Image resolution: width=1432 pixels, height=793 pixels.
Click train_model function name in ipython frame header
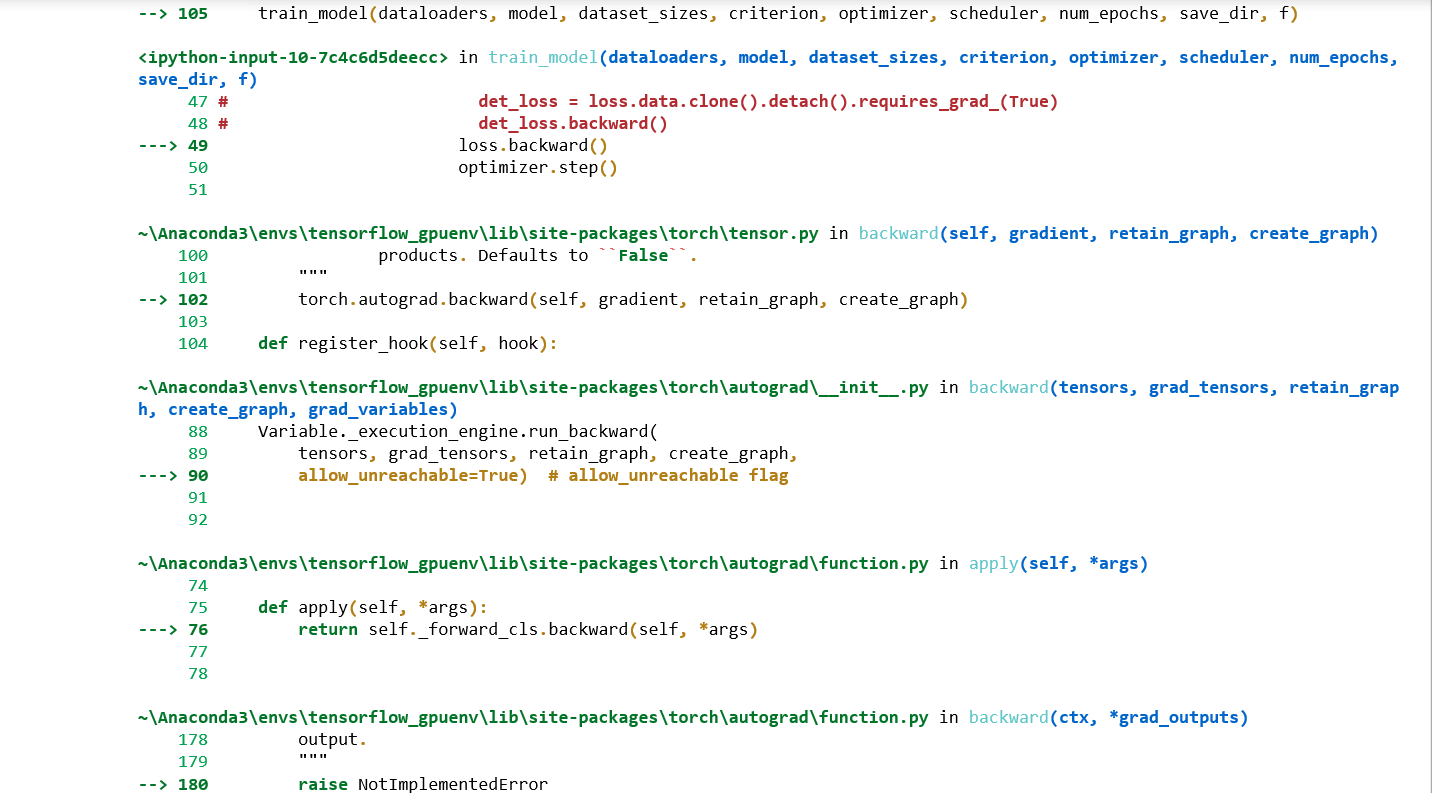543,57
